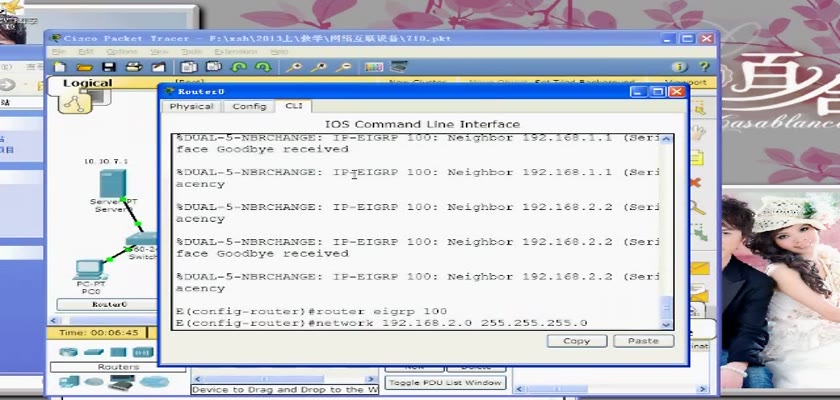The height and width of the screenshot is (400, 840).
Task: Open the Help menu
Action: [x=279, y=52]
